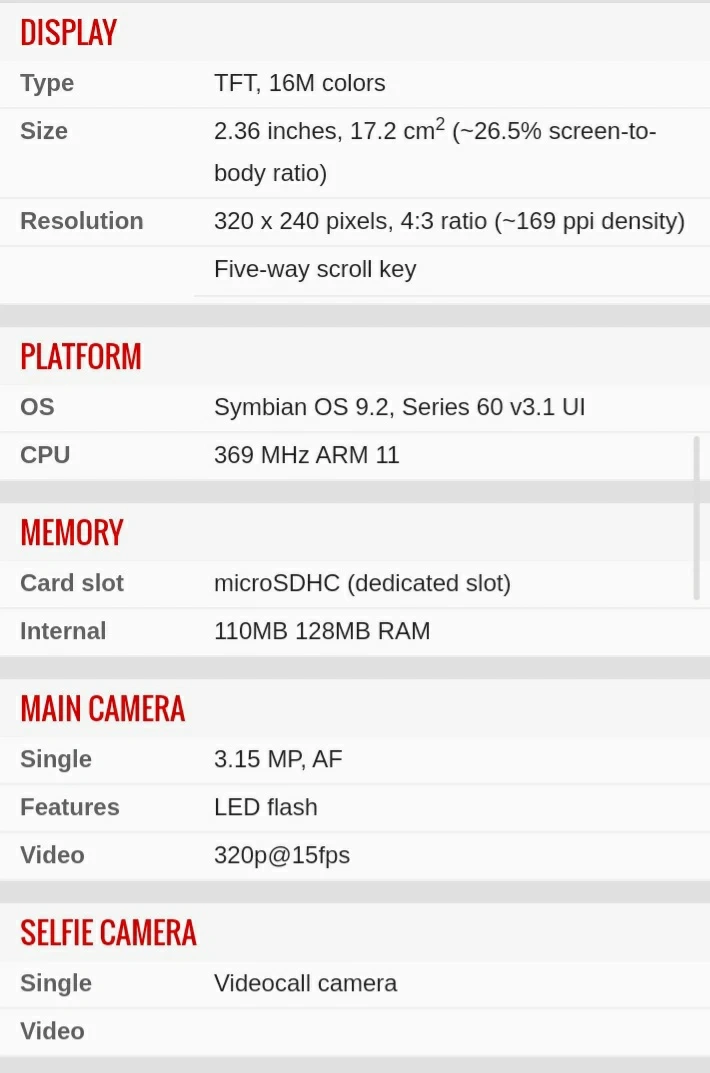
Task: Open the CPU label link
Action: pyautogui.click(x=45, y=455)
